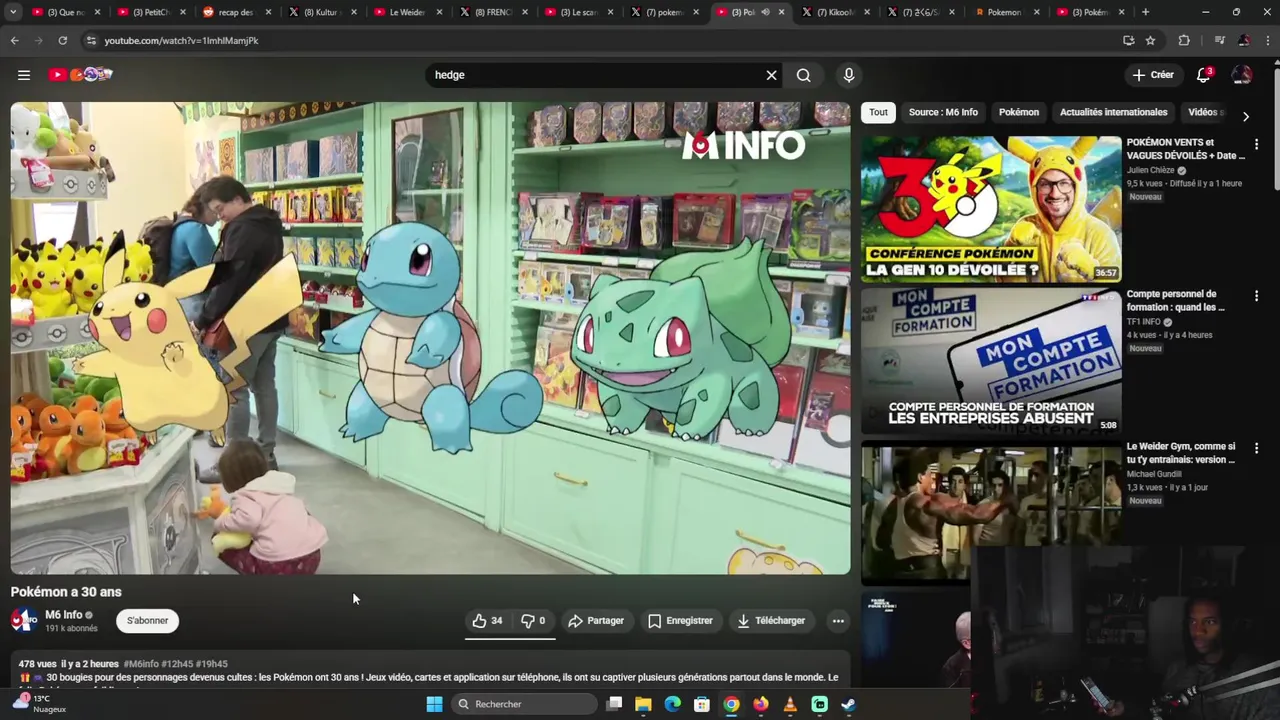Click the Télécharger download button

(x=771, y=621)
